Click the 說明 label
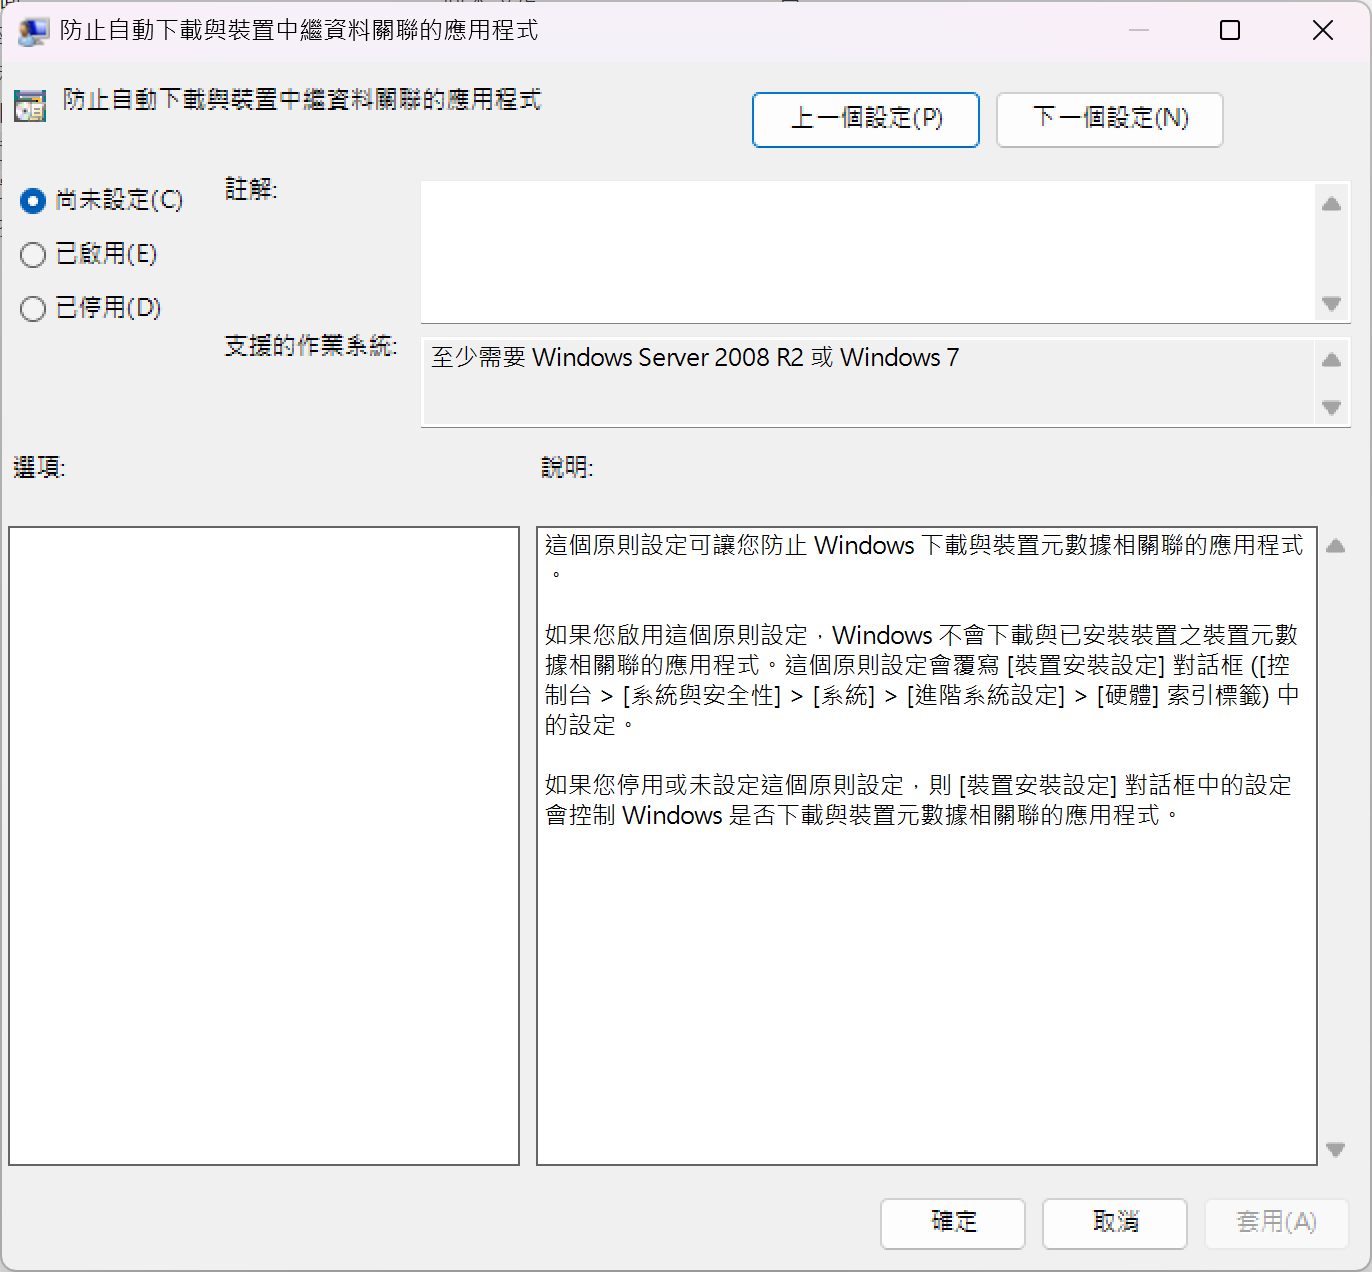The height and width of the screenshot is (1272, 1372). tap(567, 467)
